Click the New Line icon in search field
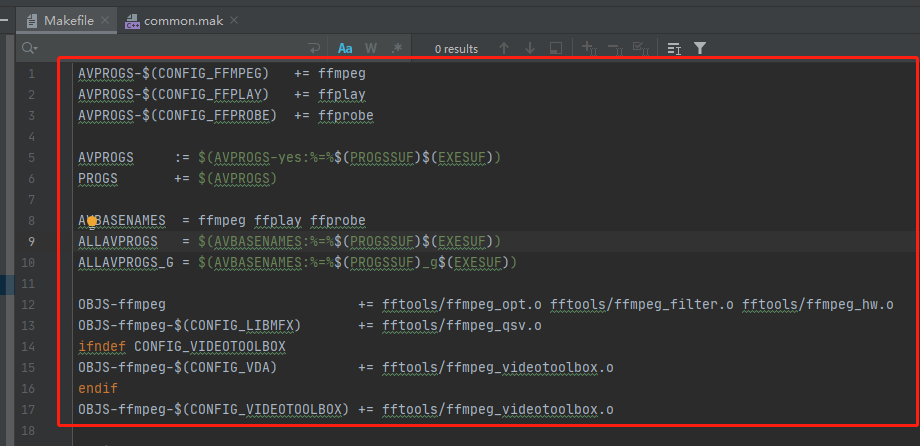Screen dimensions: 920x446 pos(314,48)
